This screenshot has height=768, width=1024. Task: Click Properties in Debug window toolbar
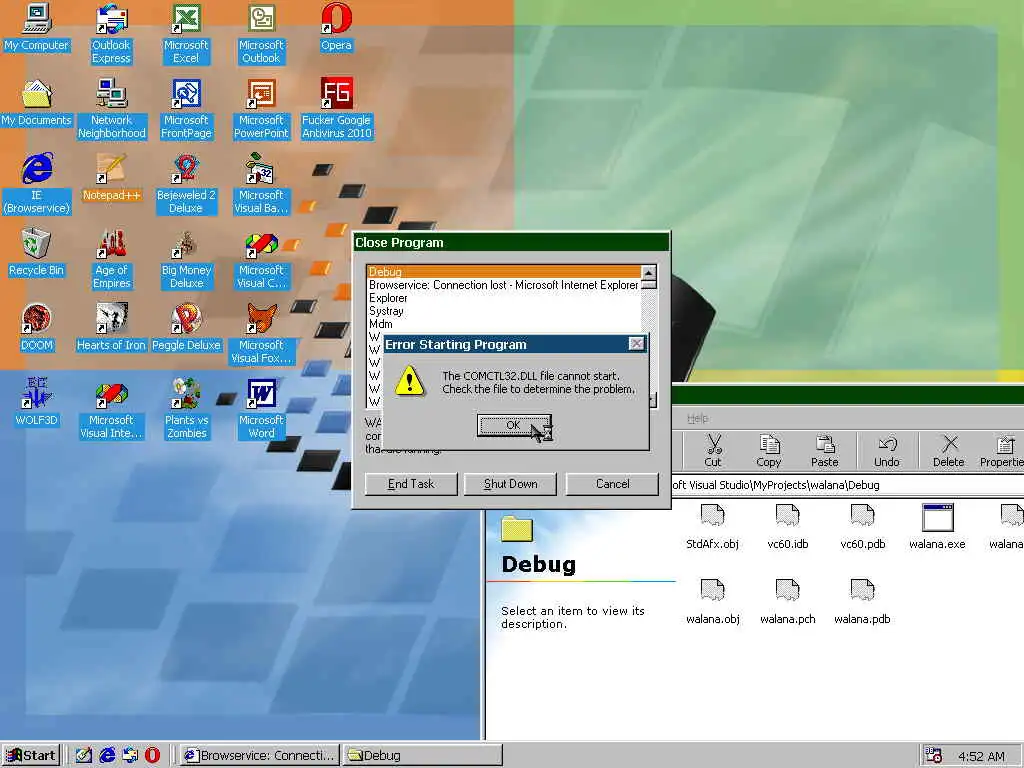coord(1002,451)
